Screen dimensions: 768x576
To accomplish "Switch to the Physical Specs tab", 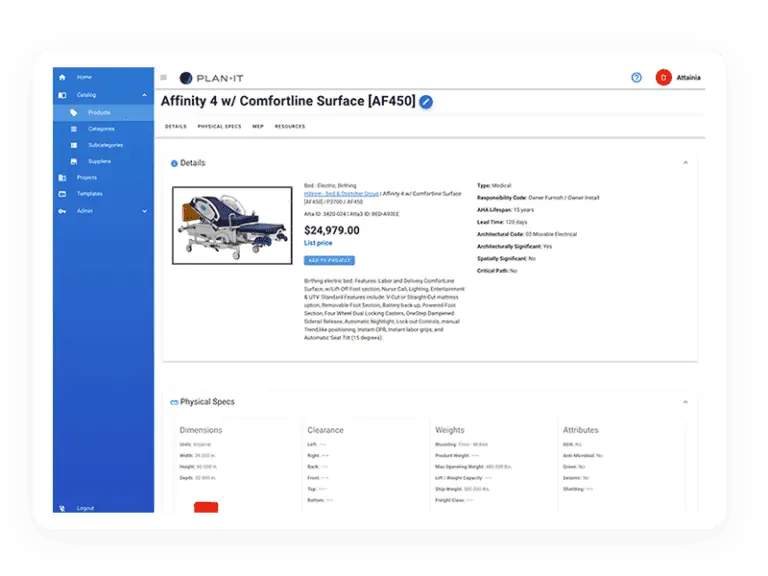I will [219, 126].
